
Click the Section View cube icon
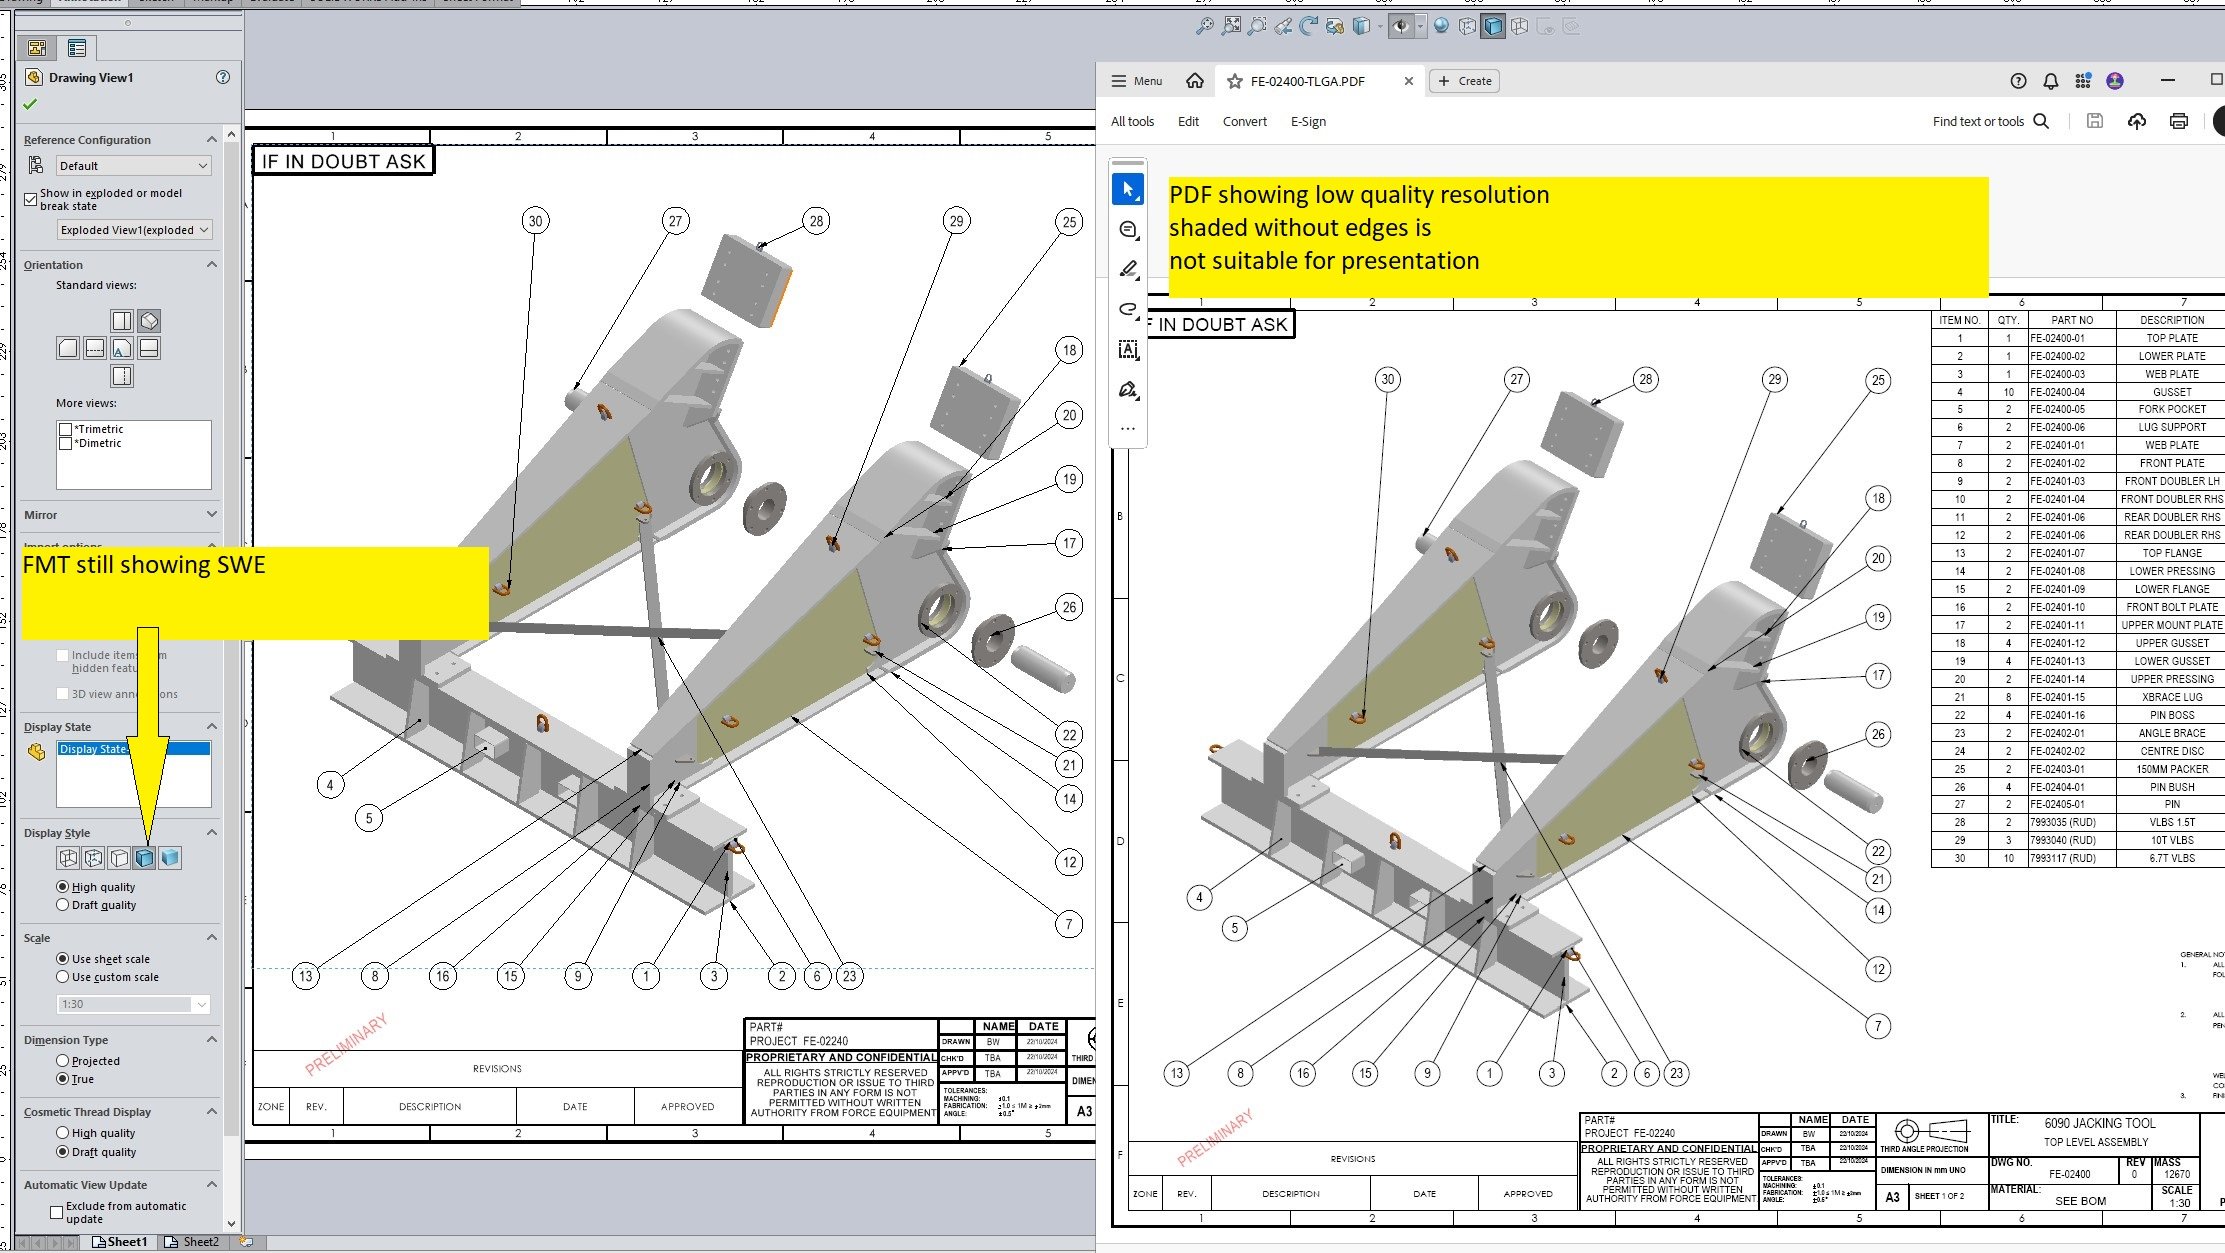[1361, 27]
